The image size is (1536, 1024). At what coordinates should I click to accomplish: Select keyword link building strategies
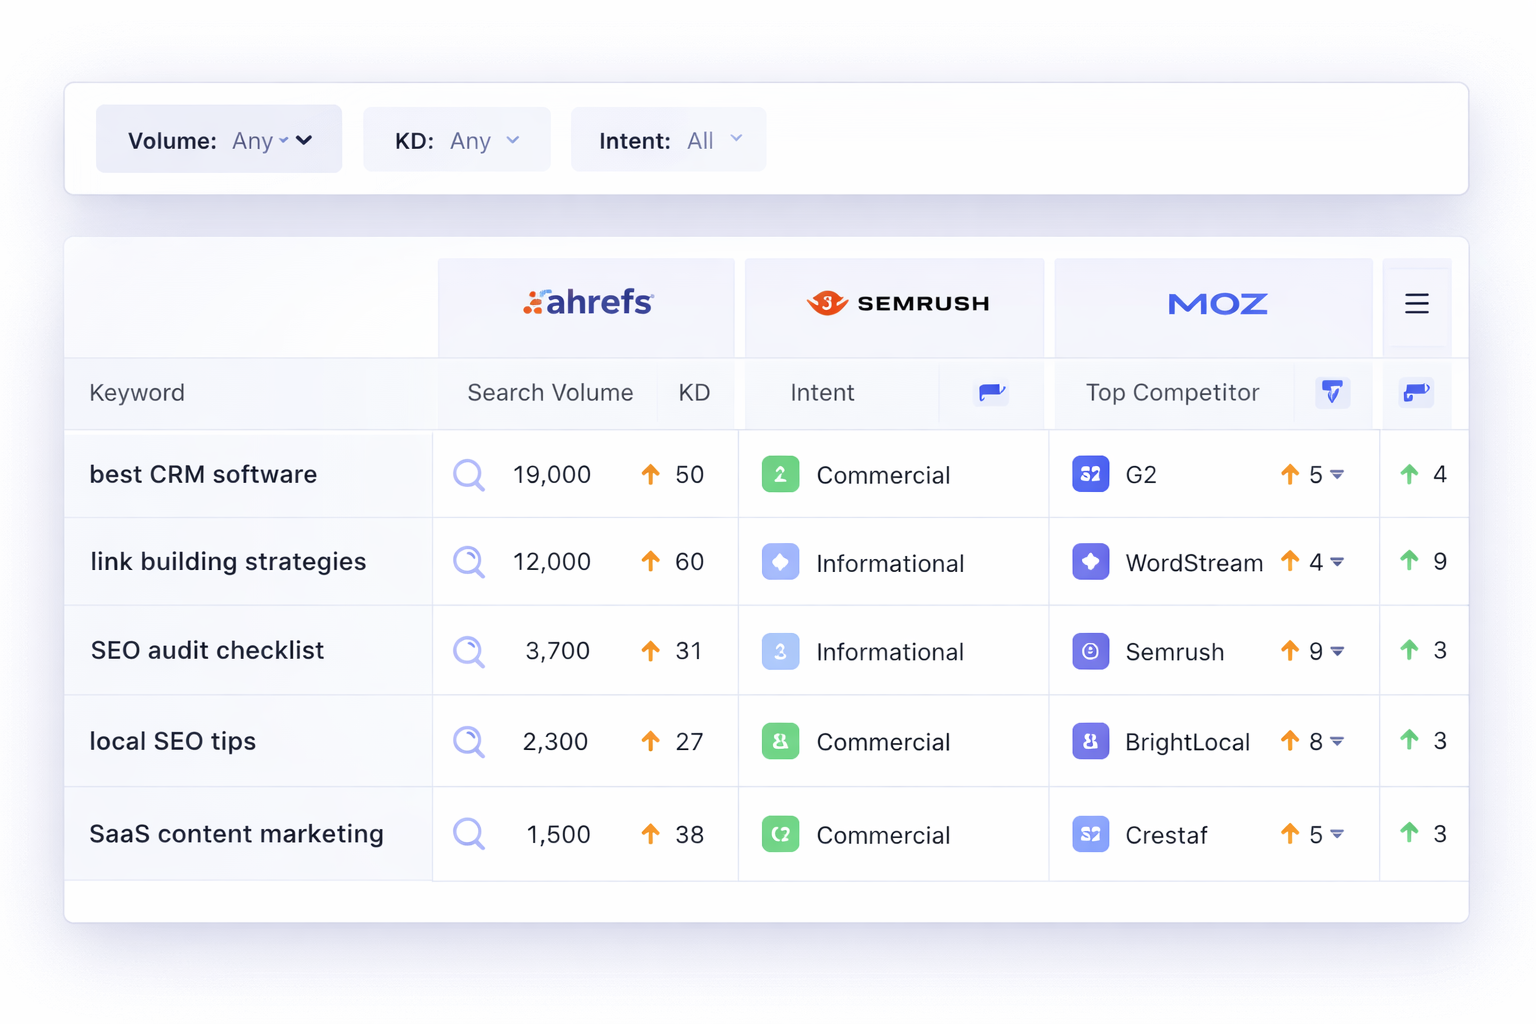point(228,562)
